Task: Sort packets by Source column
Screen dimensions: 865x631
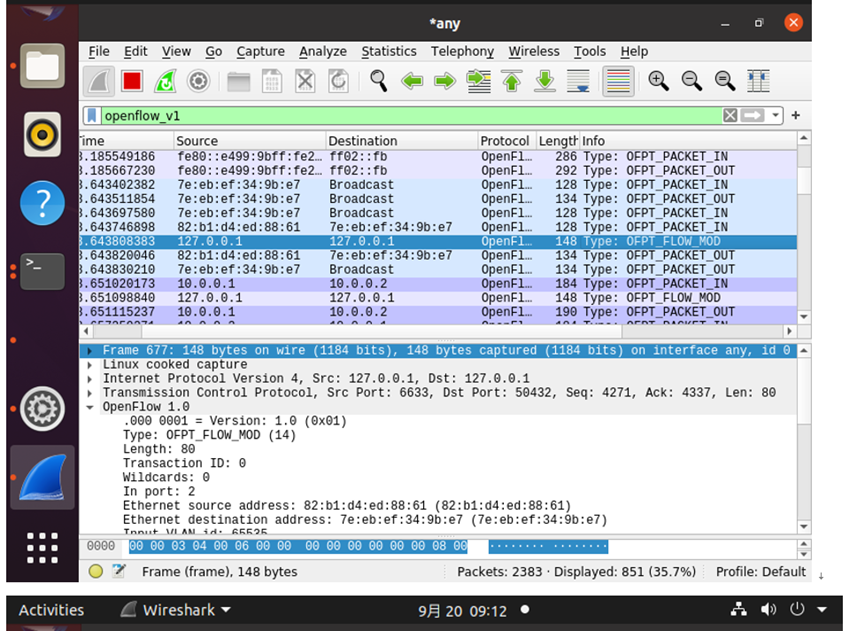Action: point(250,141)
